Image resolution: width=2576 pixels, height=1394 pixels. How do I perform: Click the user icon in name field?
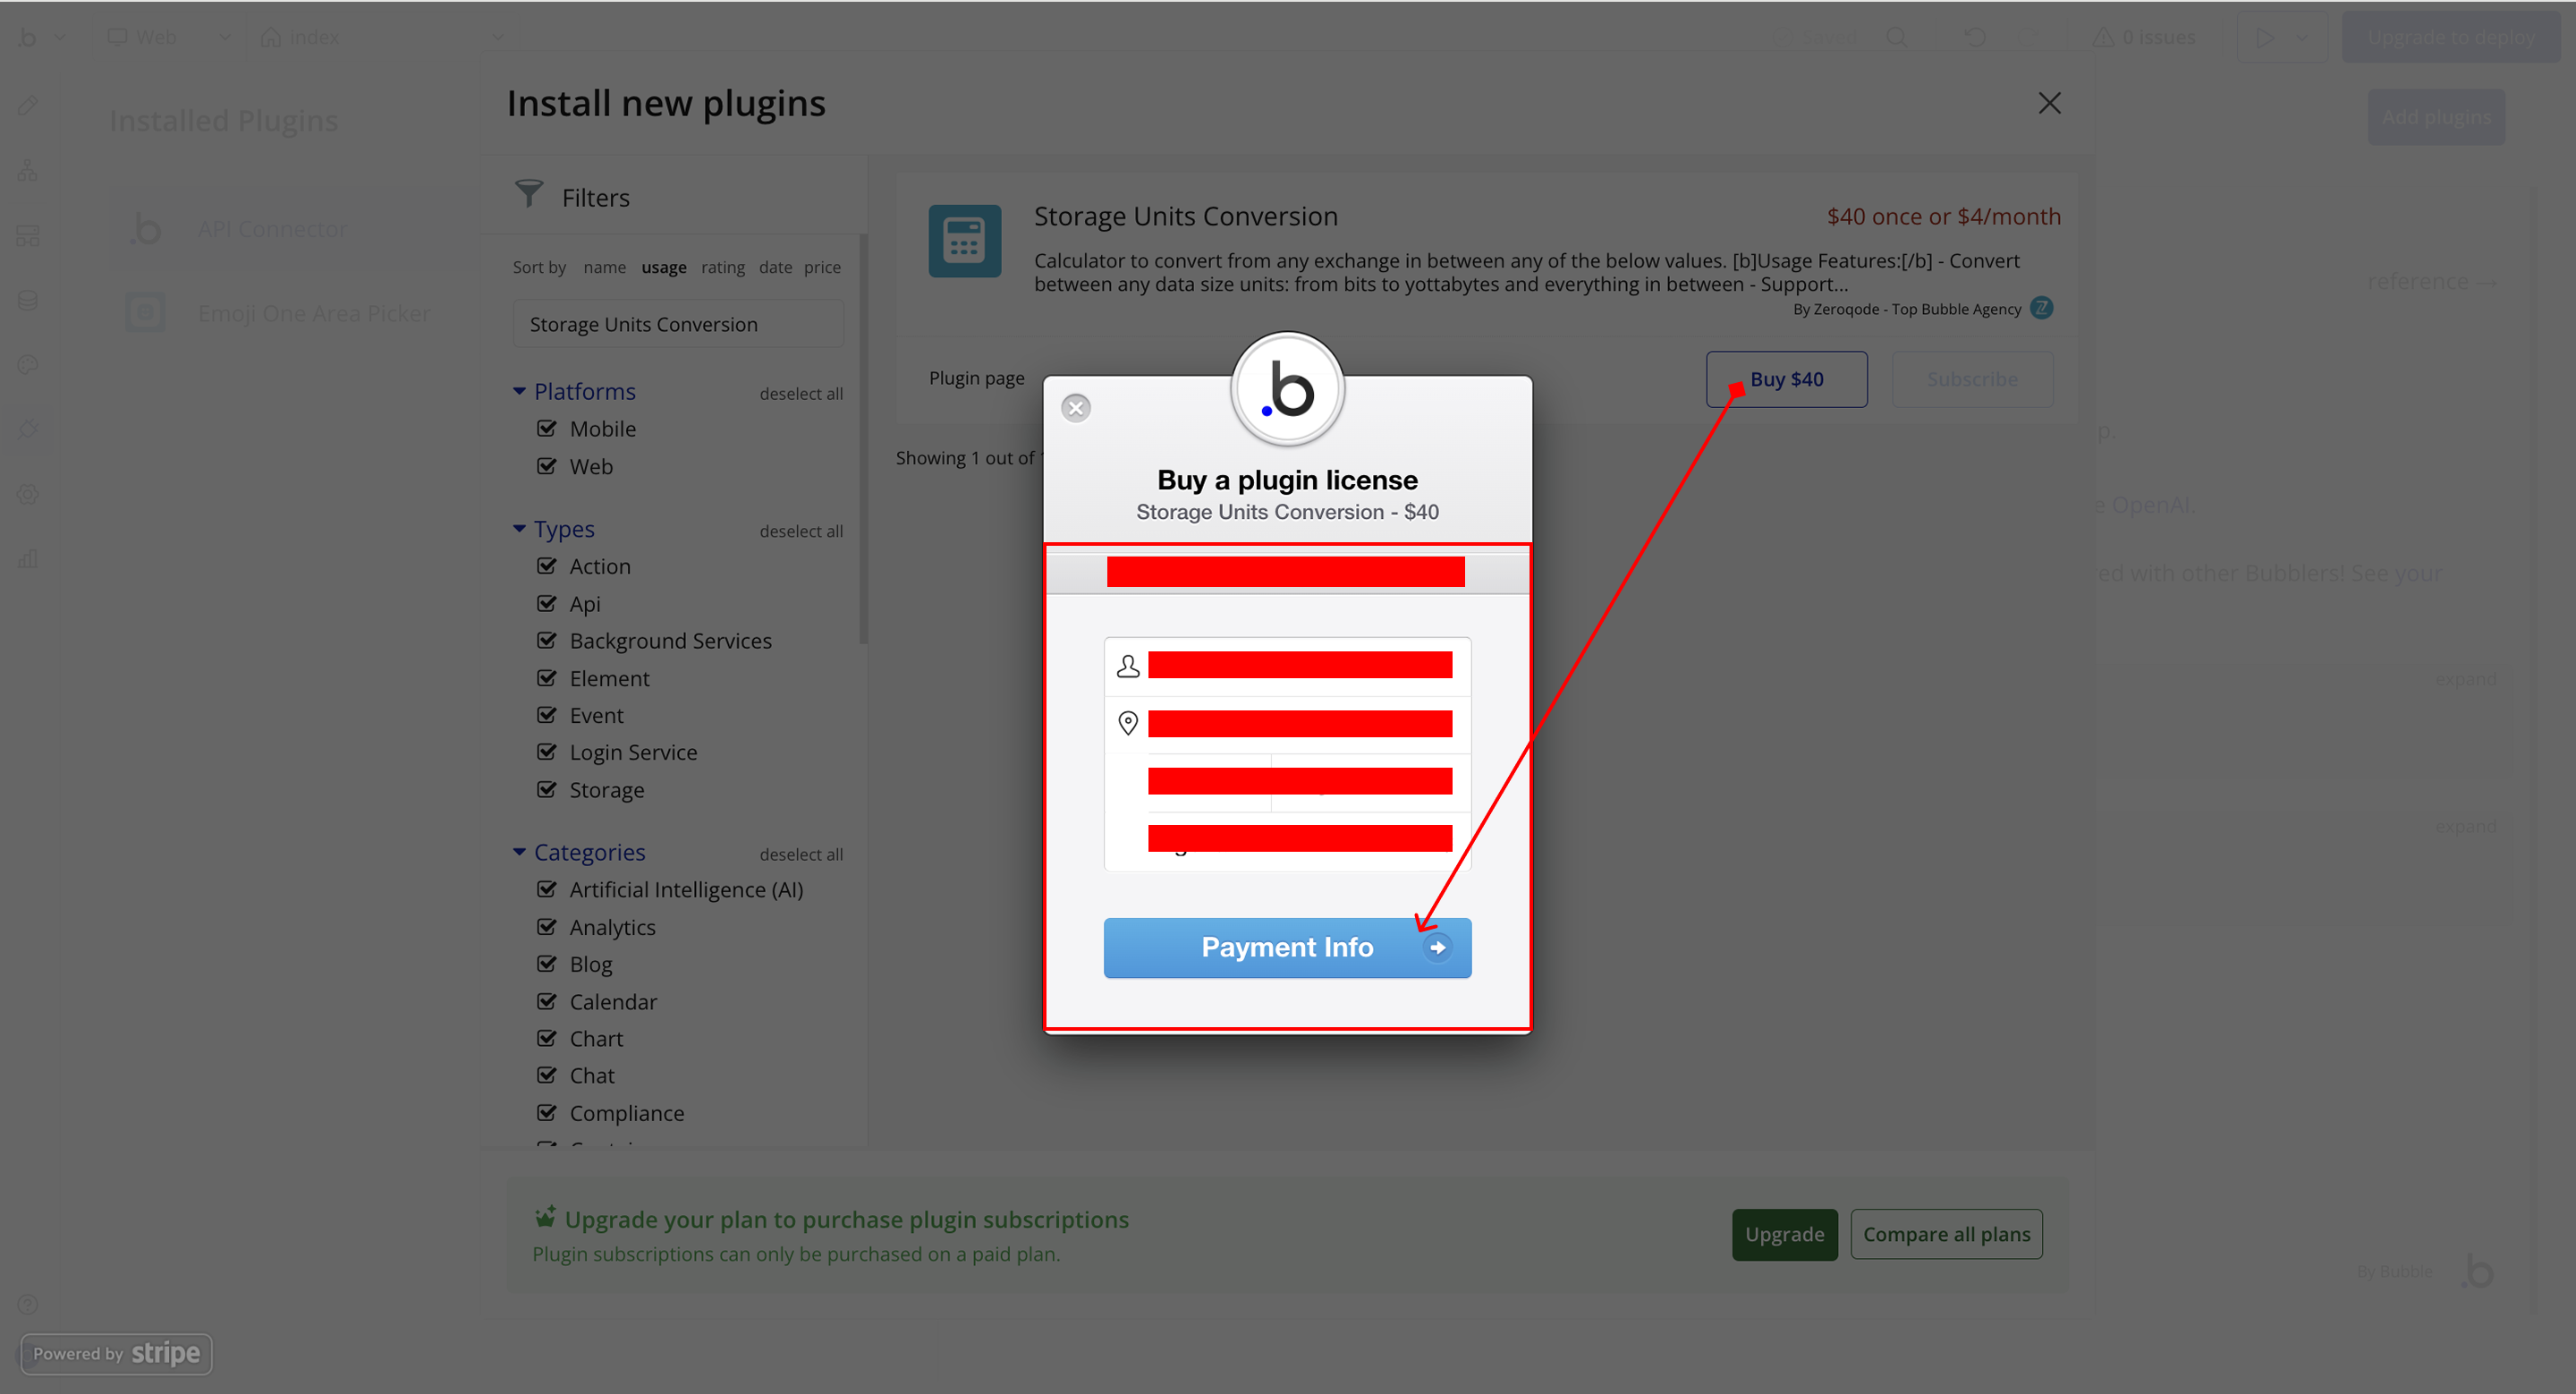(x=1128, y=666)
